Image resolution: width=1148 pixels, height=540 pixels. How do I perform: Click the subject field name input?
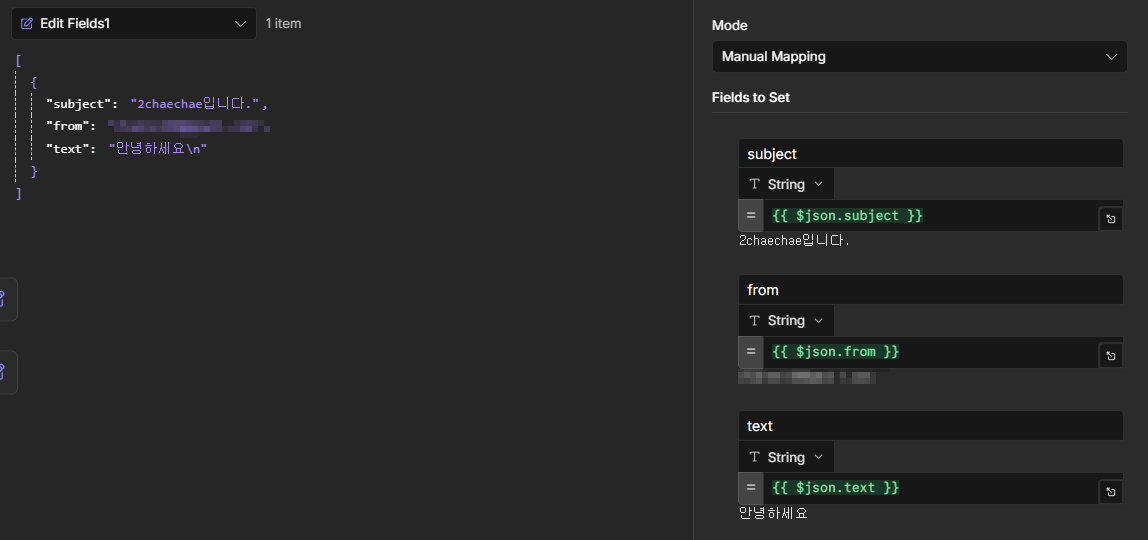point(931,154)
